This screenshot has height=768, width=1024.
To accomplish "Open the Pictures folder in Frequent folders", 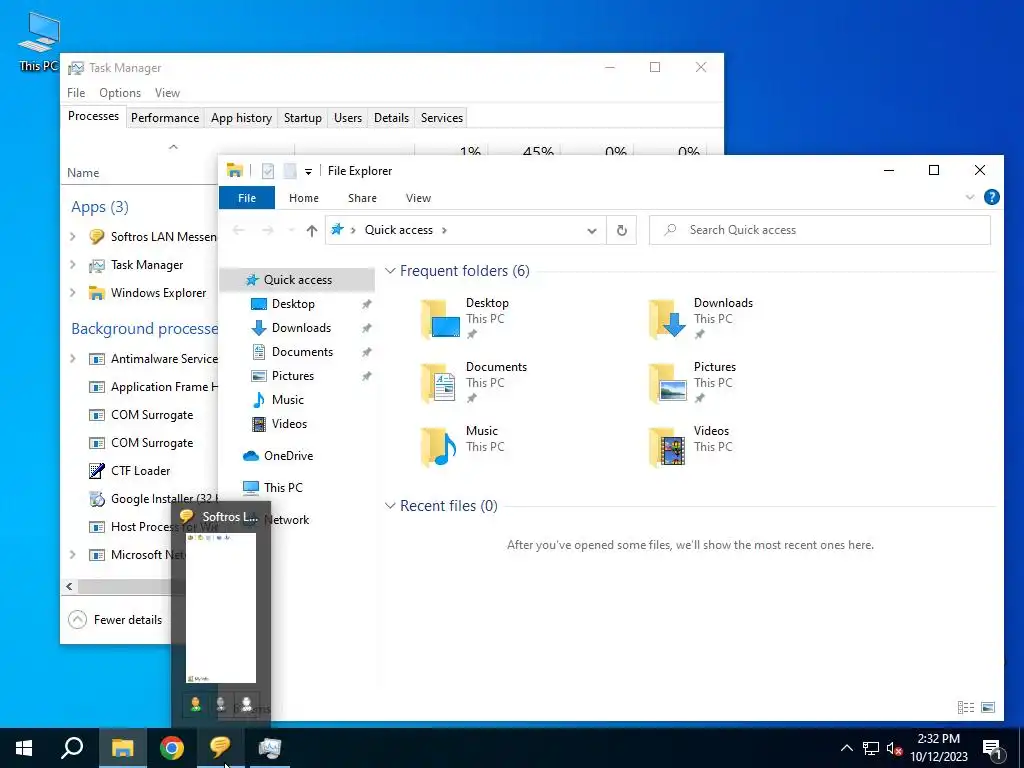I will point(692,382).
